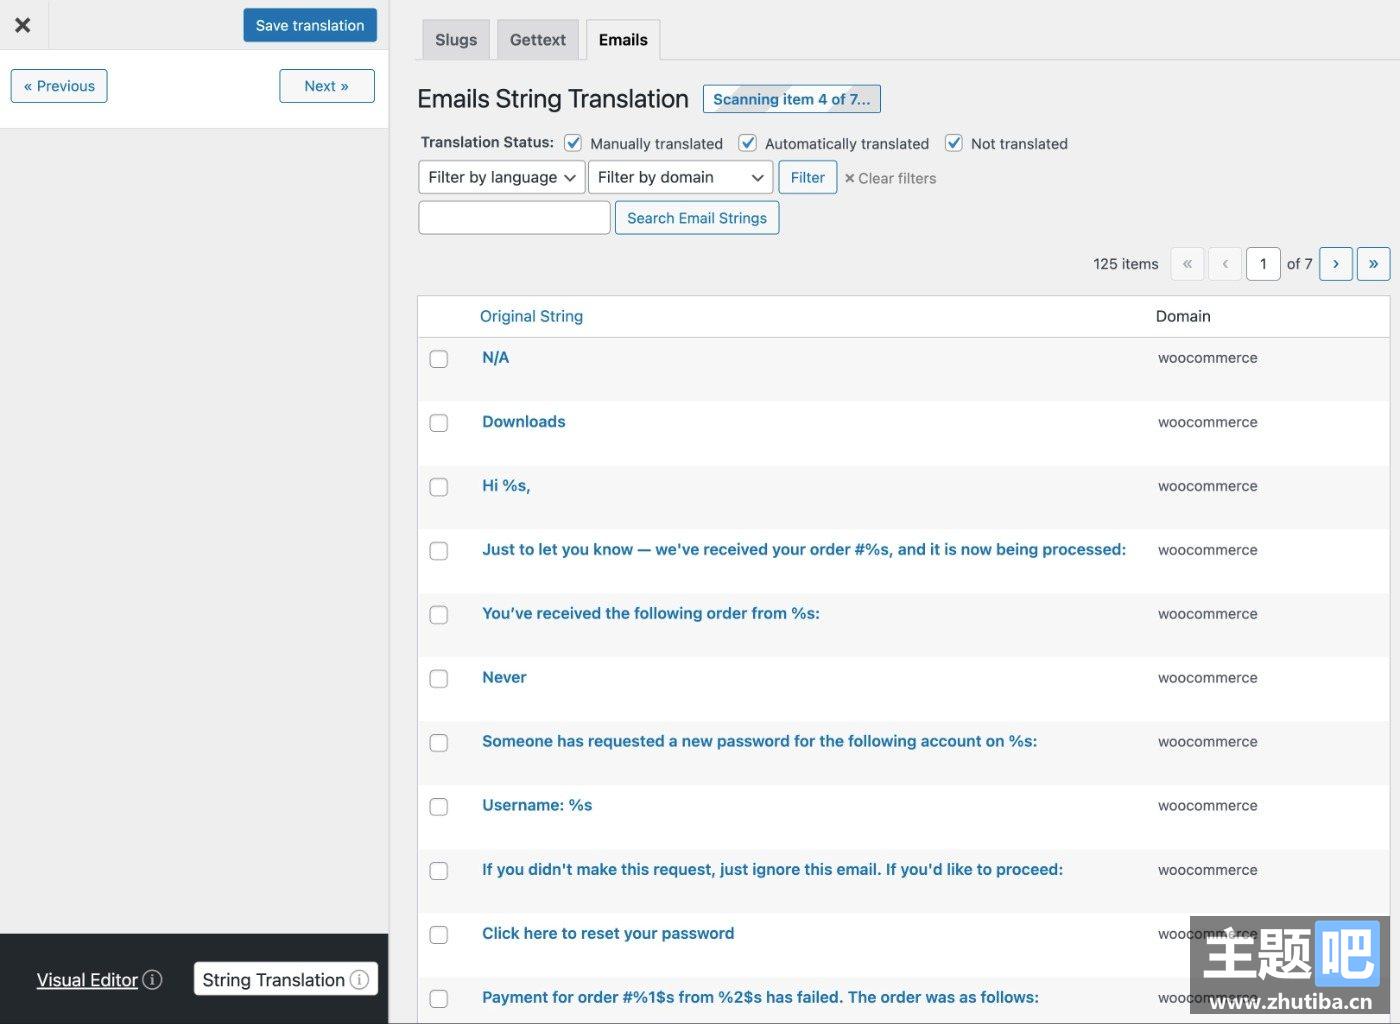This screenshot has width=1400, height=1024.
Task: Click the info icon beside String Translation
Action: coord(359,980)
